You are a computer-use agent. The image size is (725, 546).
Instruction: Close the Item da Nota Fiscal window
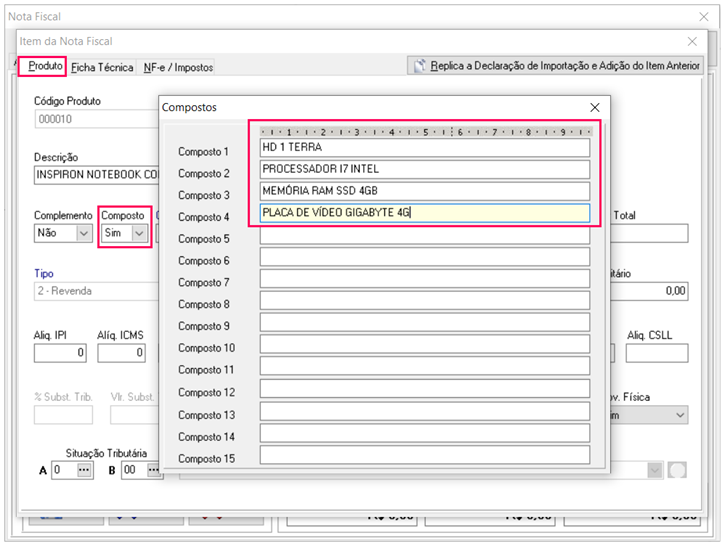pyautogui.click(x=692, y=41)
